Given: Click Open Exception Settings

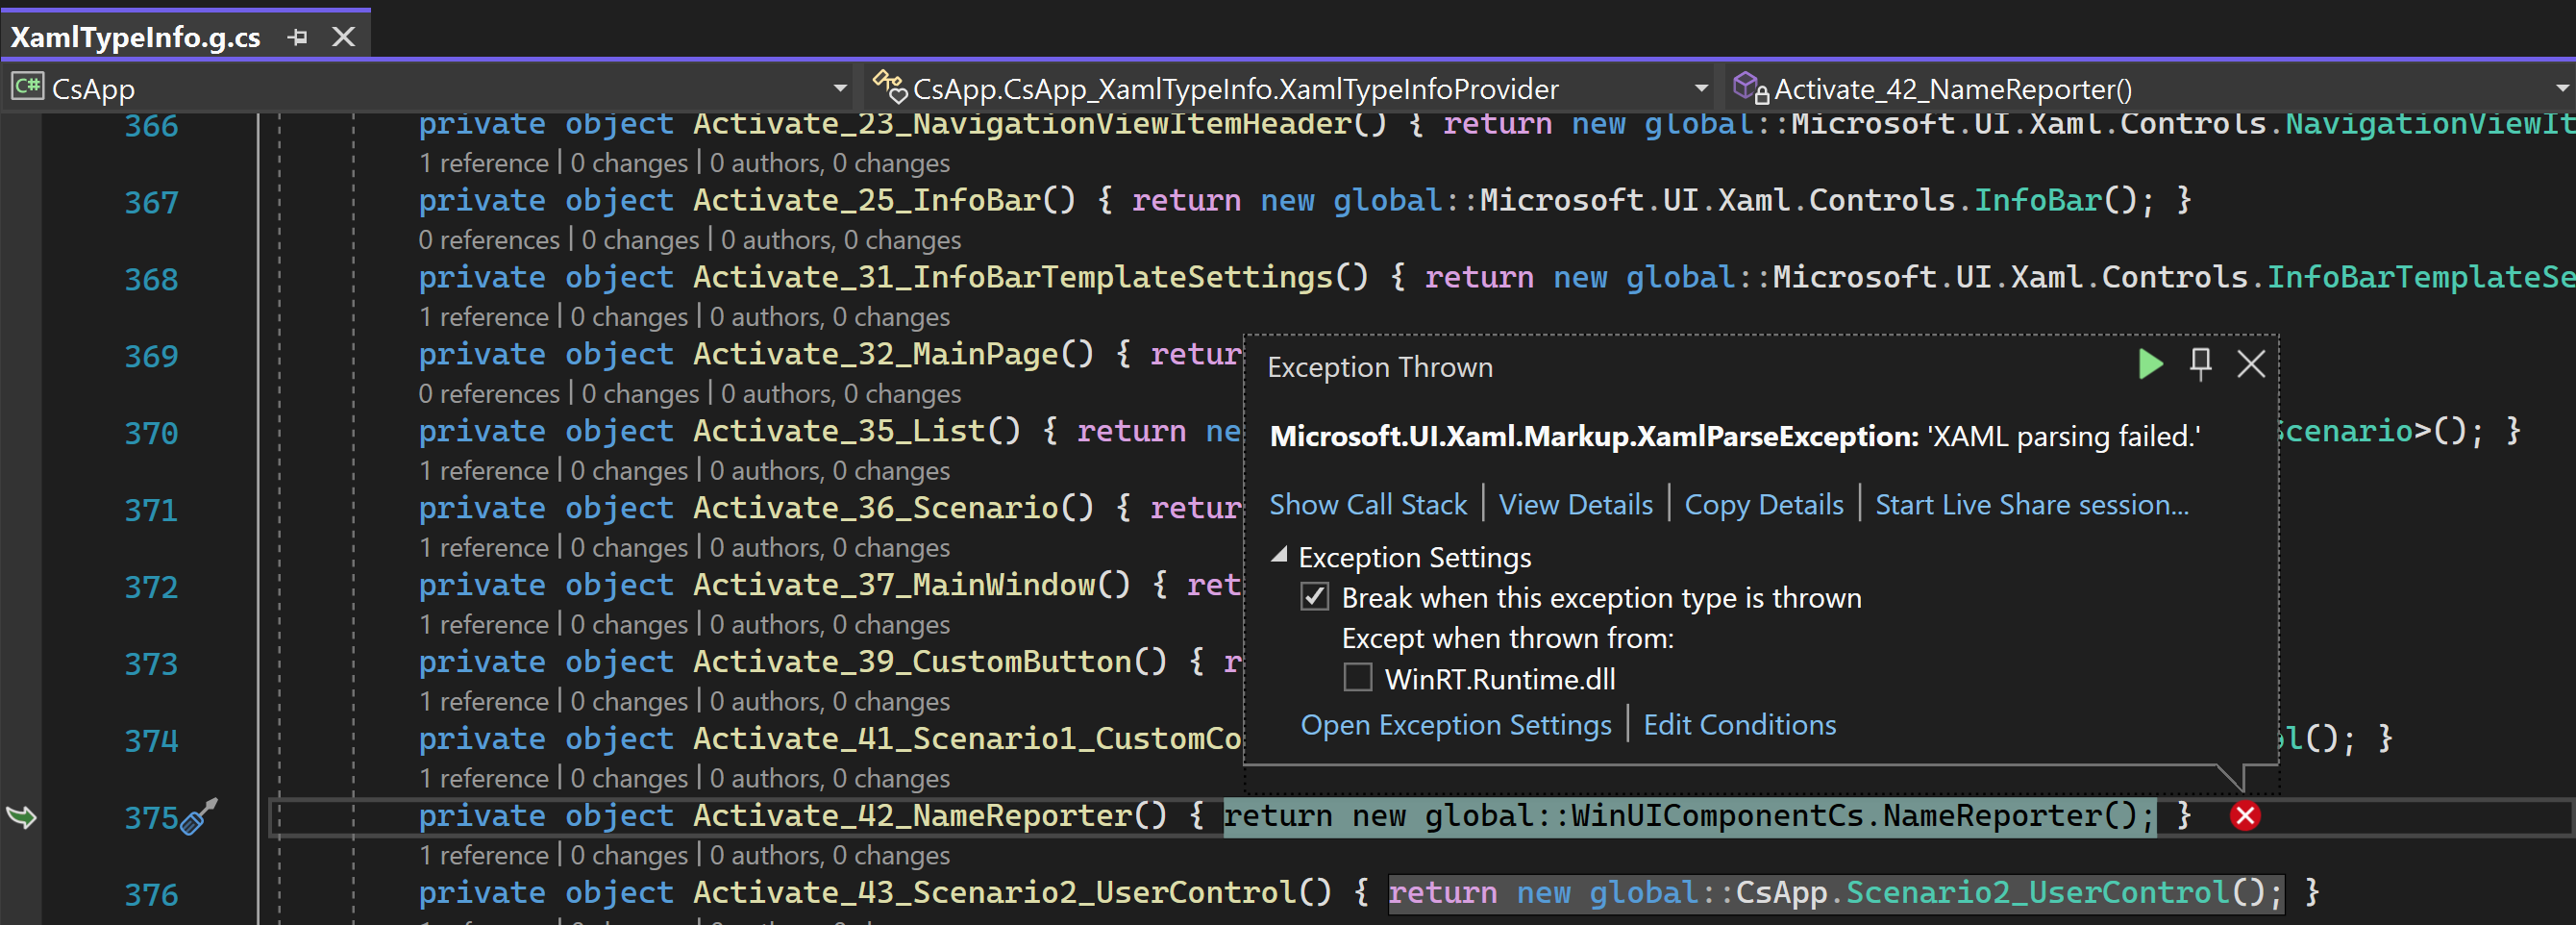Looking at the screenshot, I should 1455,725.
